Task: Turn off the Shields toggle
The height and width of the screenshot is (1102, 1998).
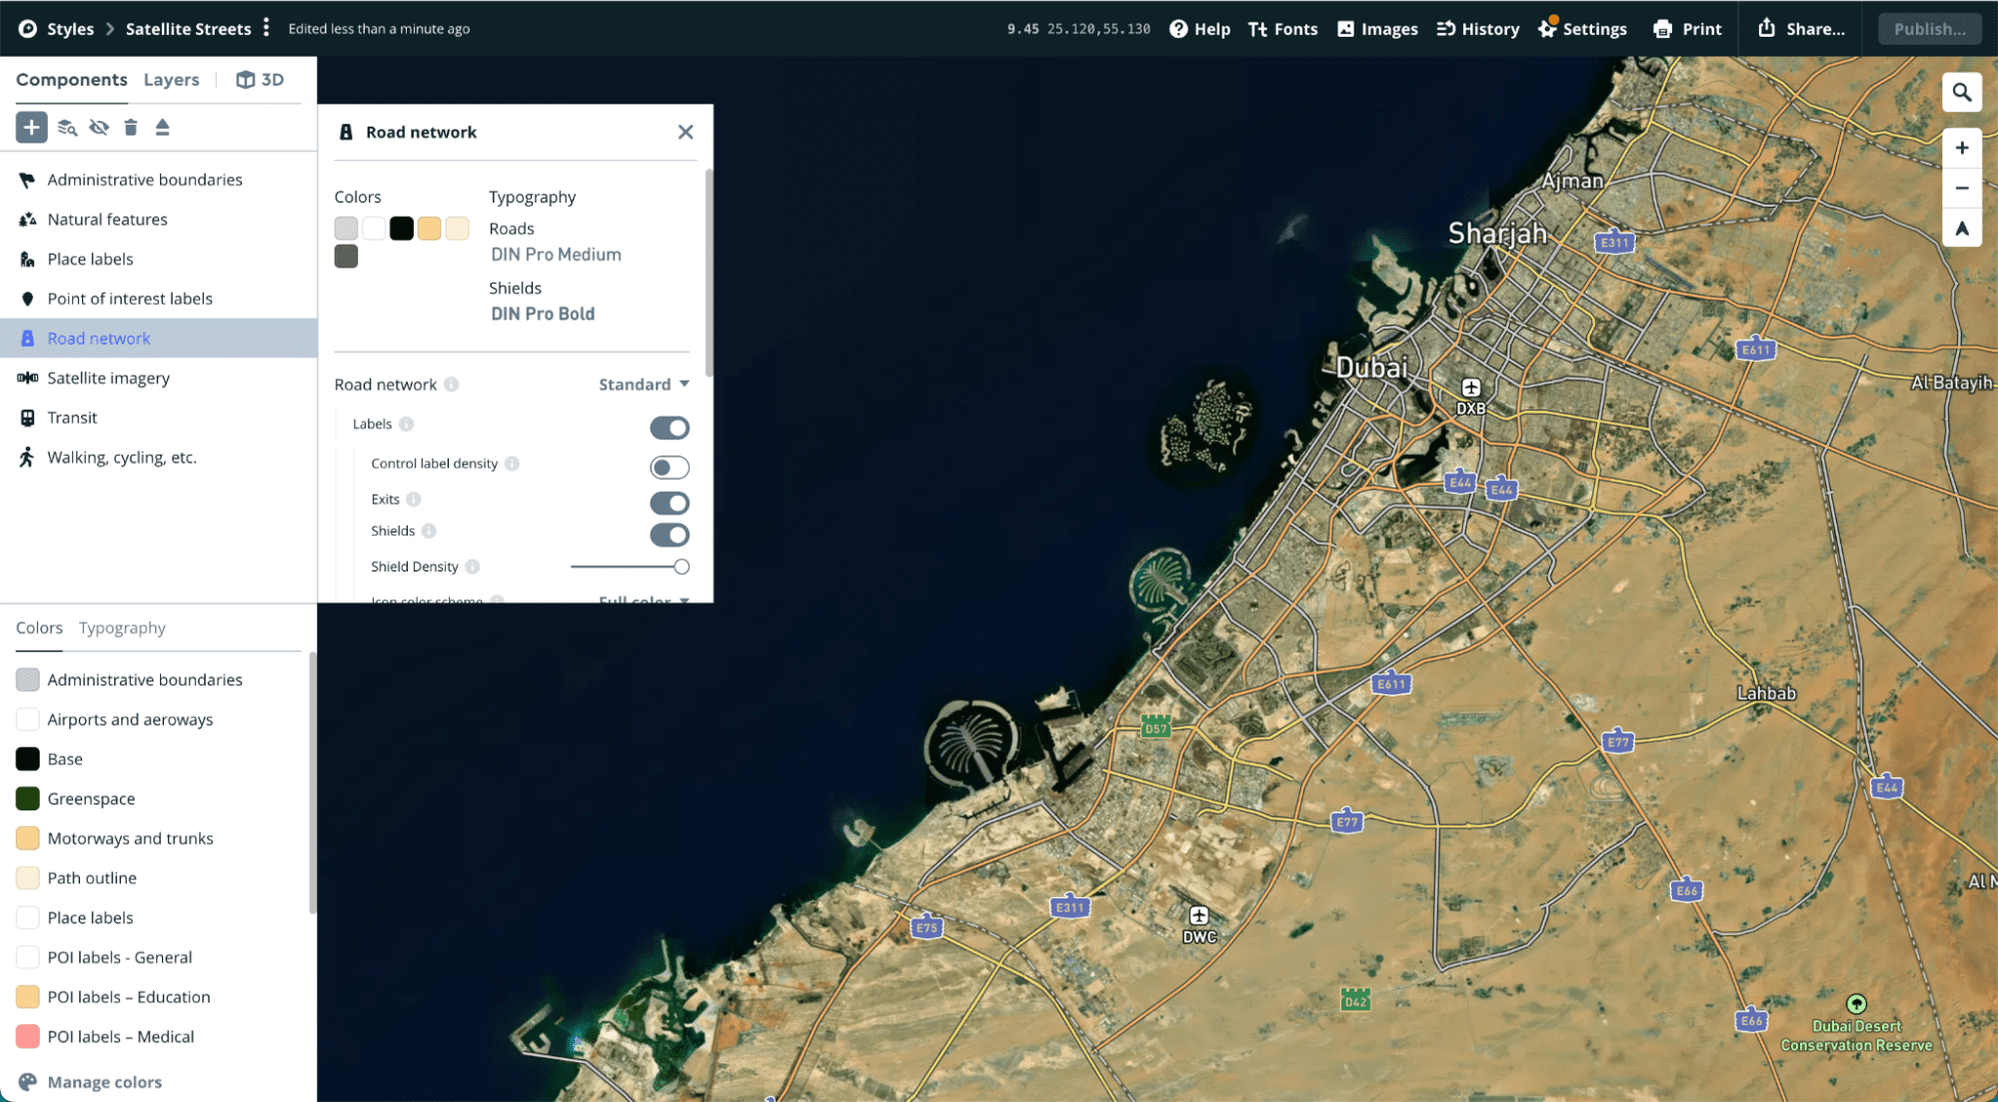Action: point(669,535)
